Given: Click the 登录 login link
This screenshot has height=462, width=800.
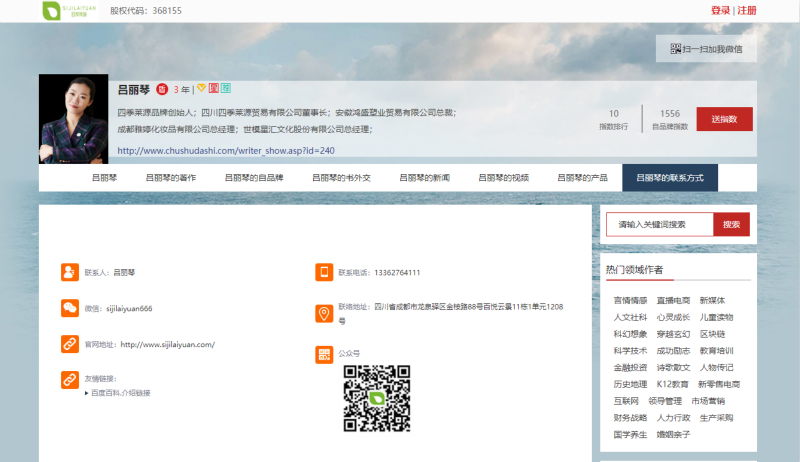Looking at the screenshot, I should (720, 10).
